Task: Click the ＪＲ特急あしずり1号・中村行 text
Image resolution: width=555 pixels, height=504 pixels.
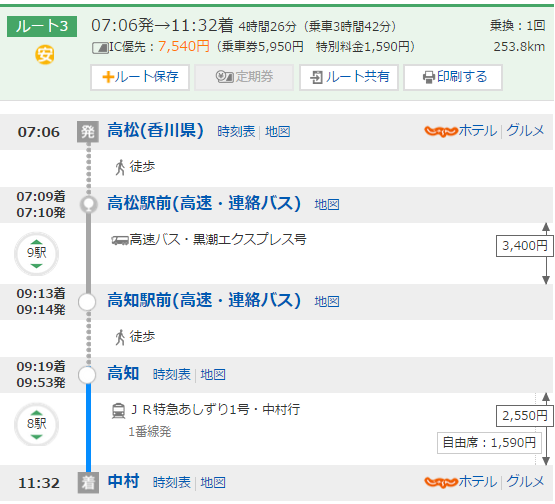Action: pos(215,410)
